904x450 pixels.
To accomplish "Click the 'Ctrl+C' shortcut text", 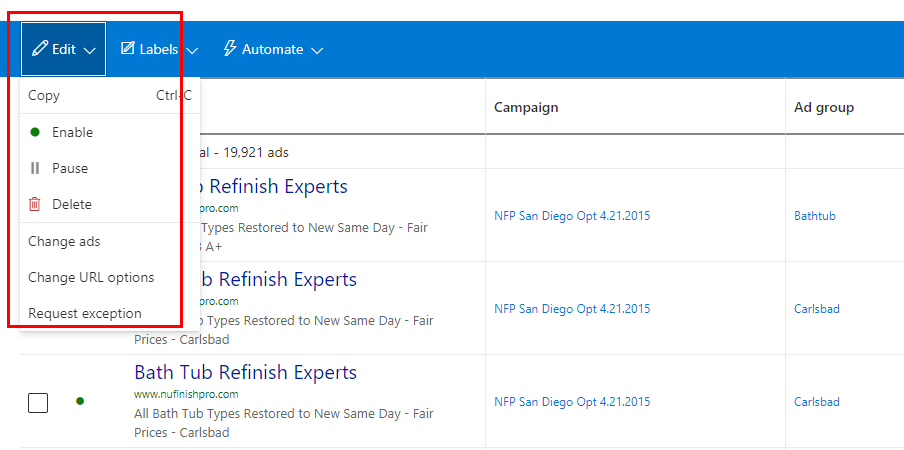I will tap(174, 96).
